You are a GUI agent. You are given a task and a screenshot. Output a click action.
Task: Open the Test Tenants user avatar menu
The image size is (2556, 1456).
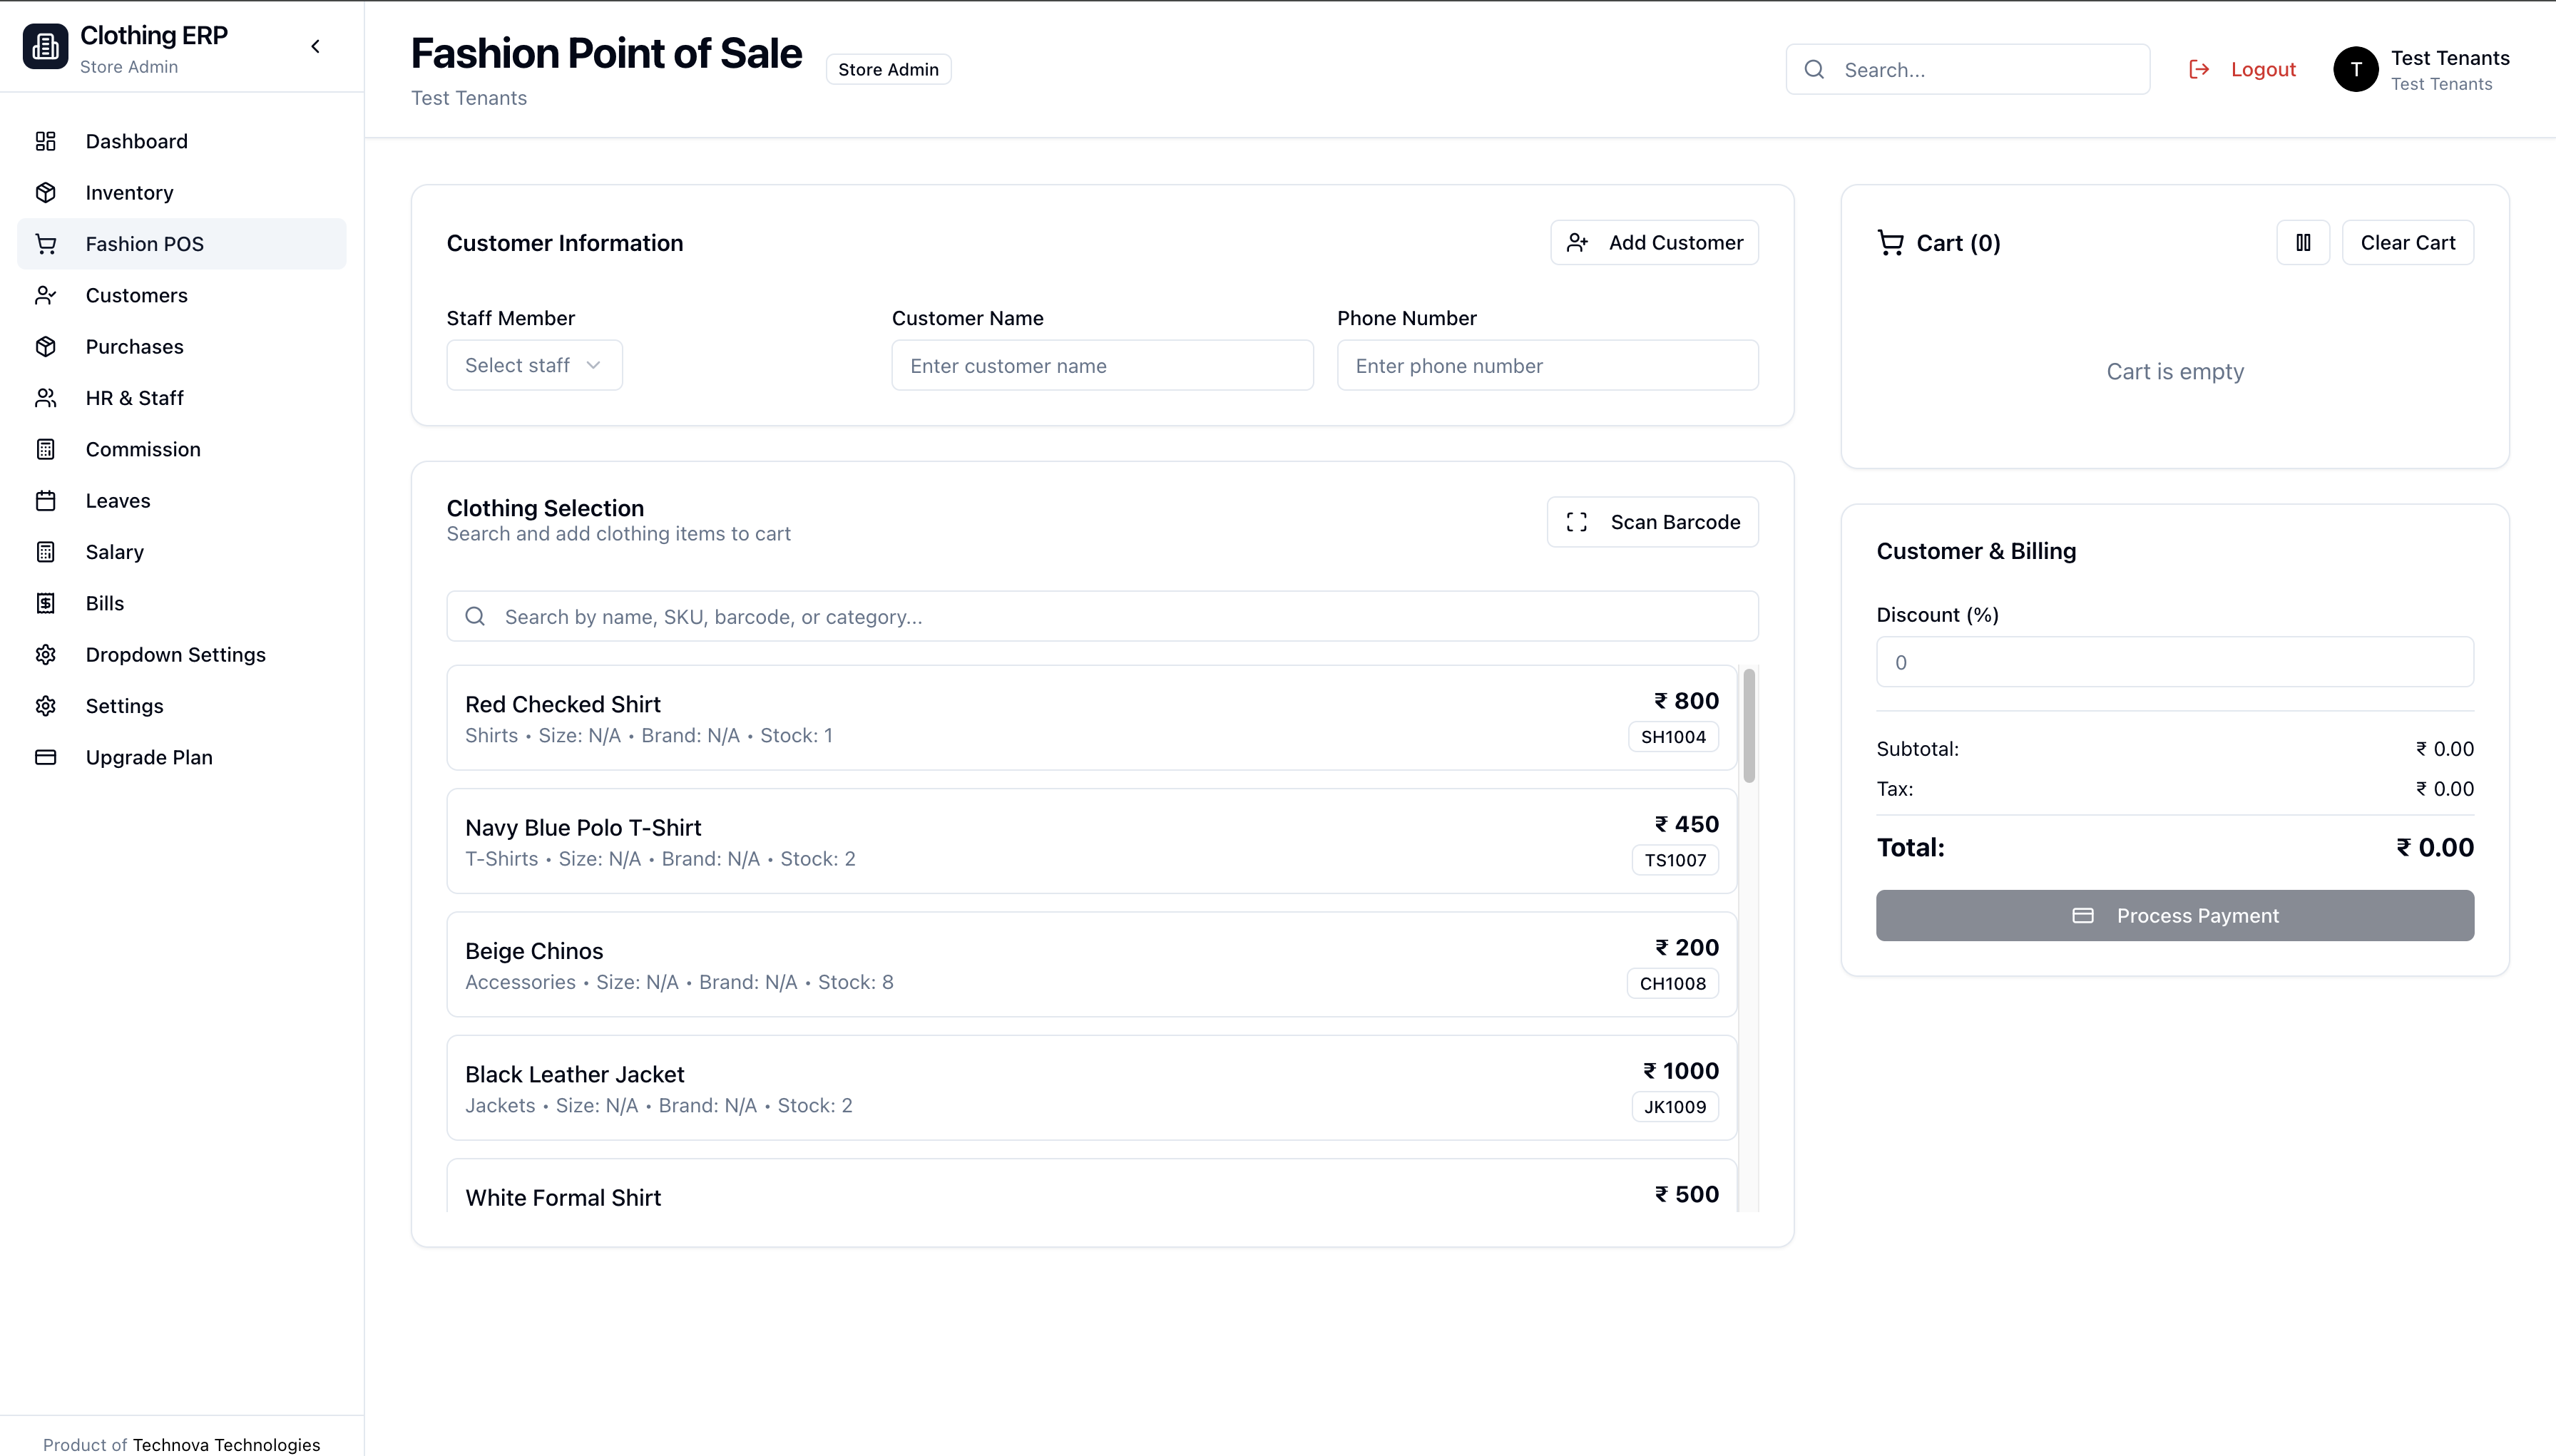(x=2355, y=70)
